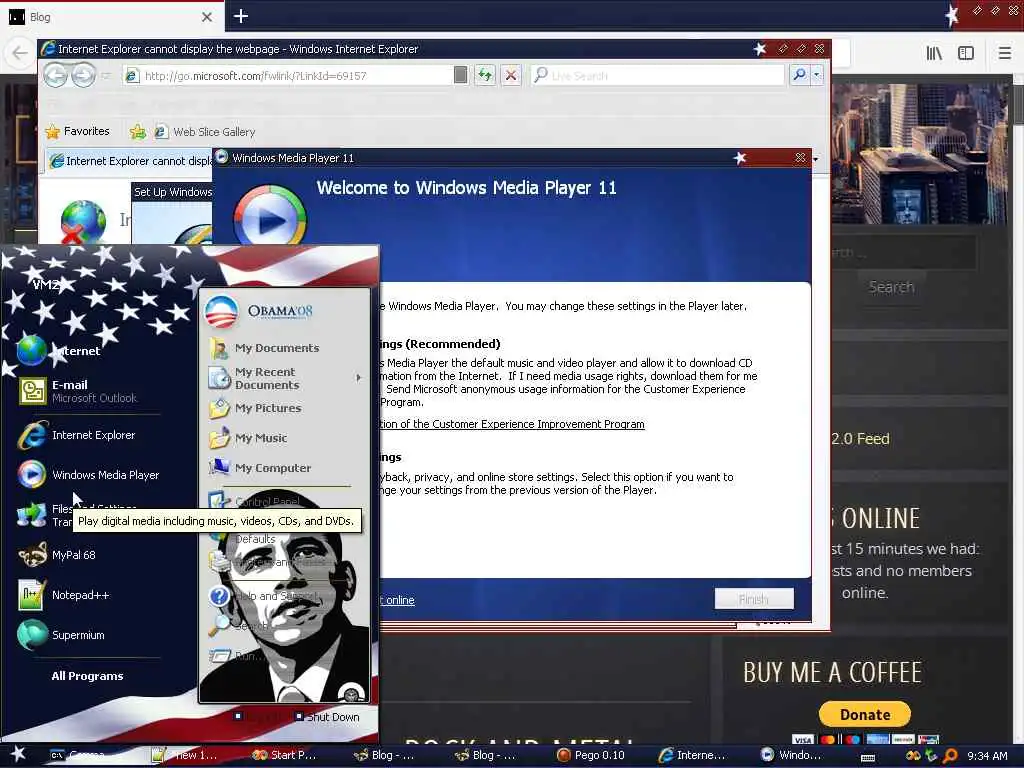The height and width of the screenshot is (768, 1024).
Task: Open All Programs list
Action: [x=88, y=676]
